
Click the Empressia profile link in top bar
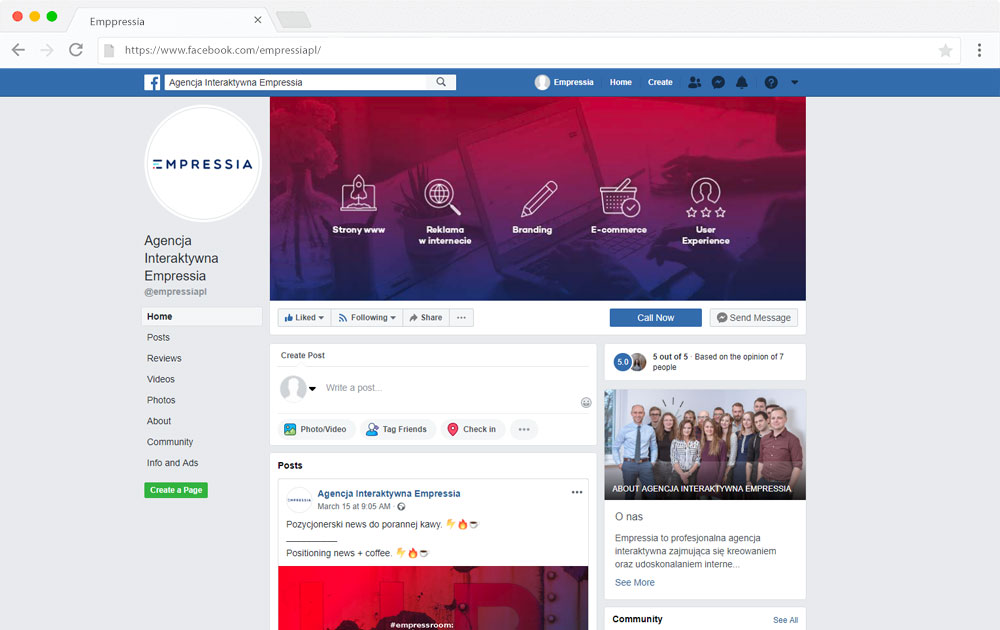(x=564, y=82)
